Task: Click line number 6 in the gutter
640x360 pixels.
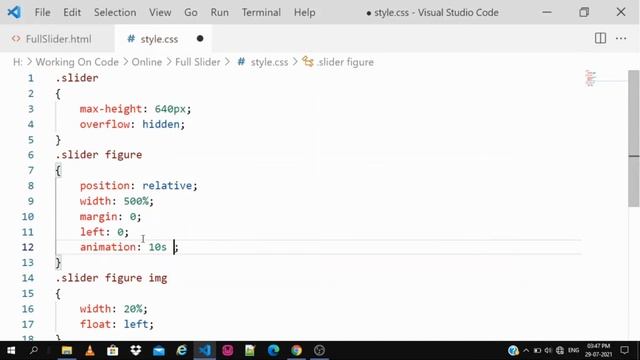Action: coord(31,155)
